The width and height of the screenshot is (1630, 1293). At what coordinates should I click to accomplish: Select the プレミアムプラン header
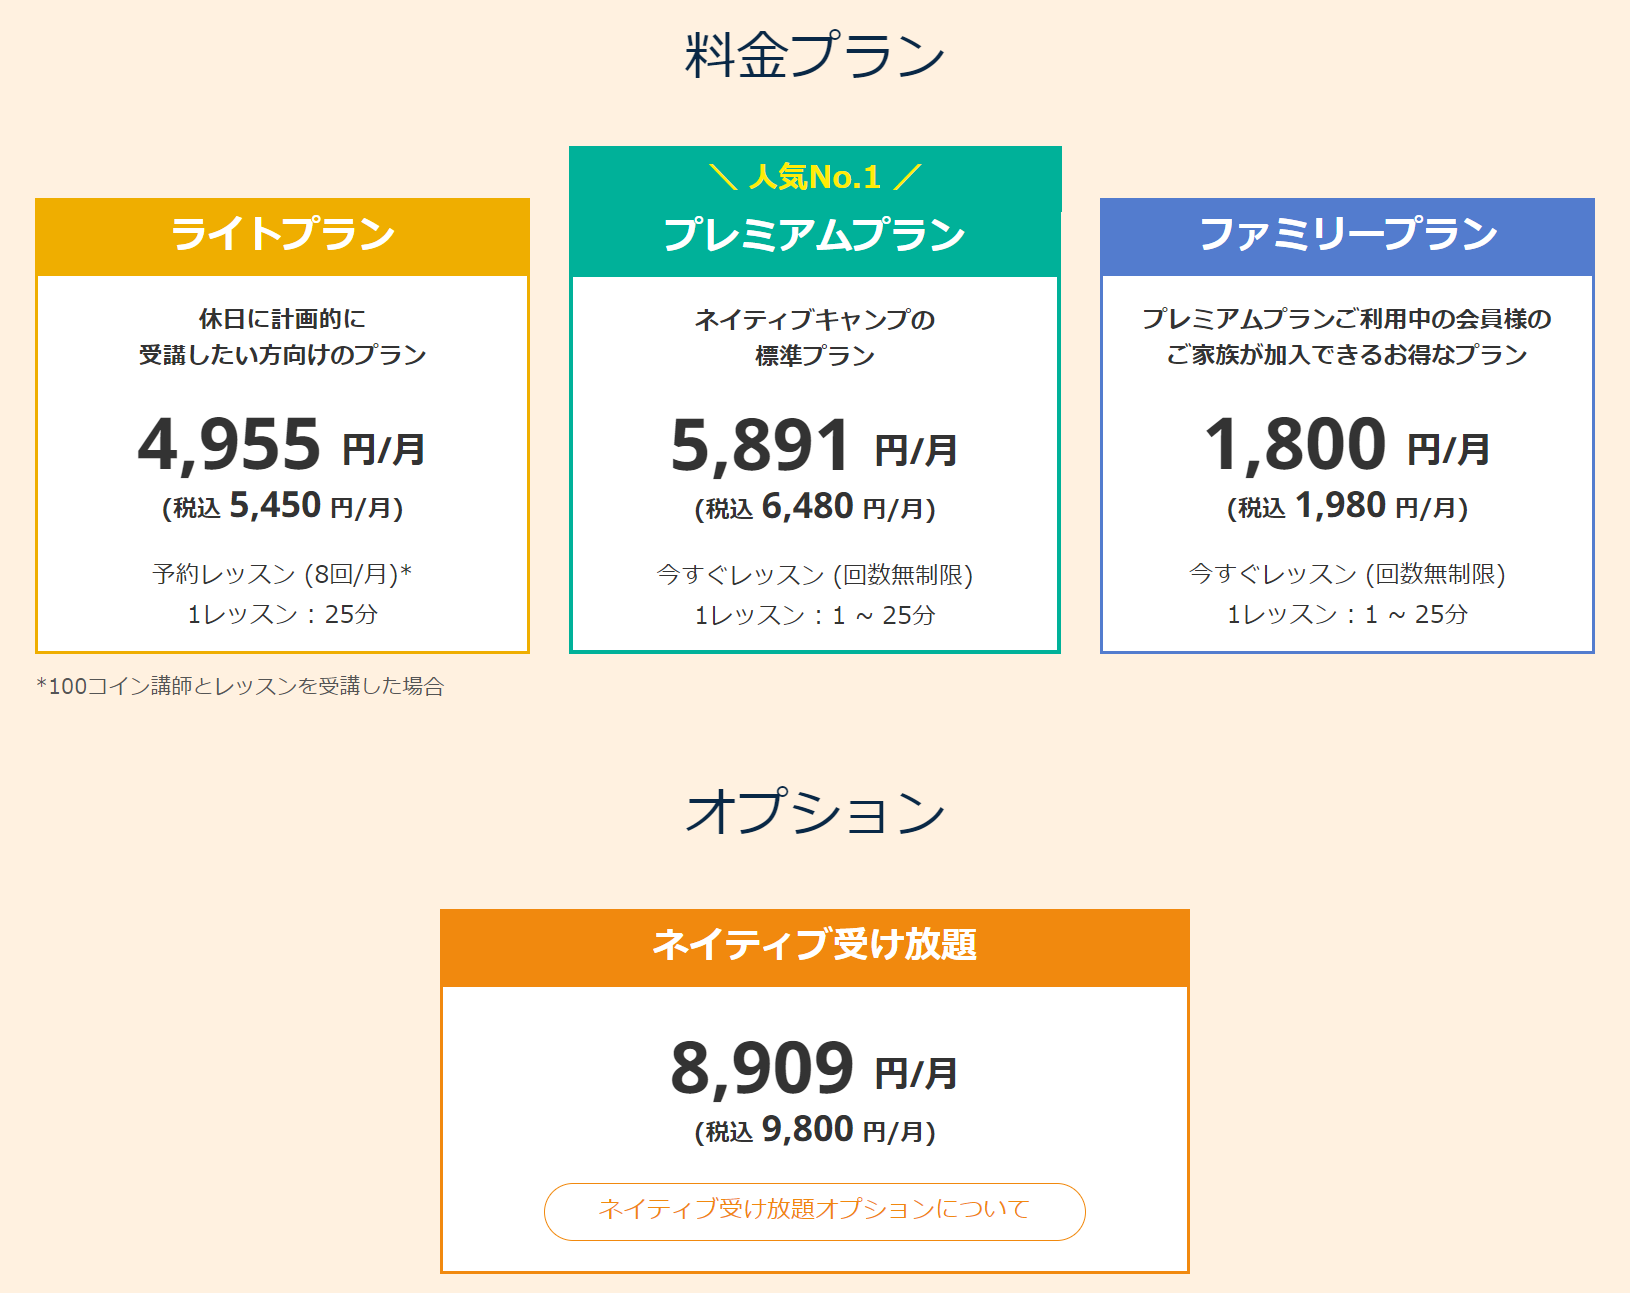pos(814,236)
